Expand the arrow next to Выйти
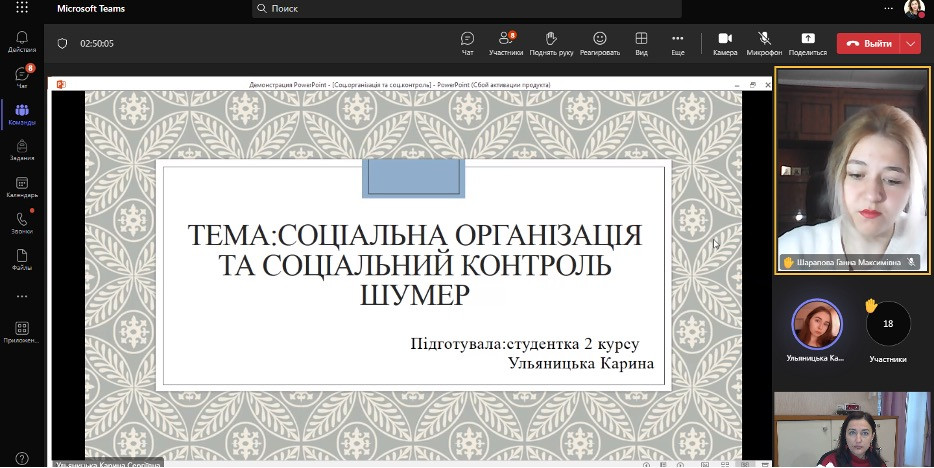 pos(910,44)
